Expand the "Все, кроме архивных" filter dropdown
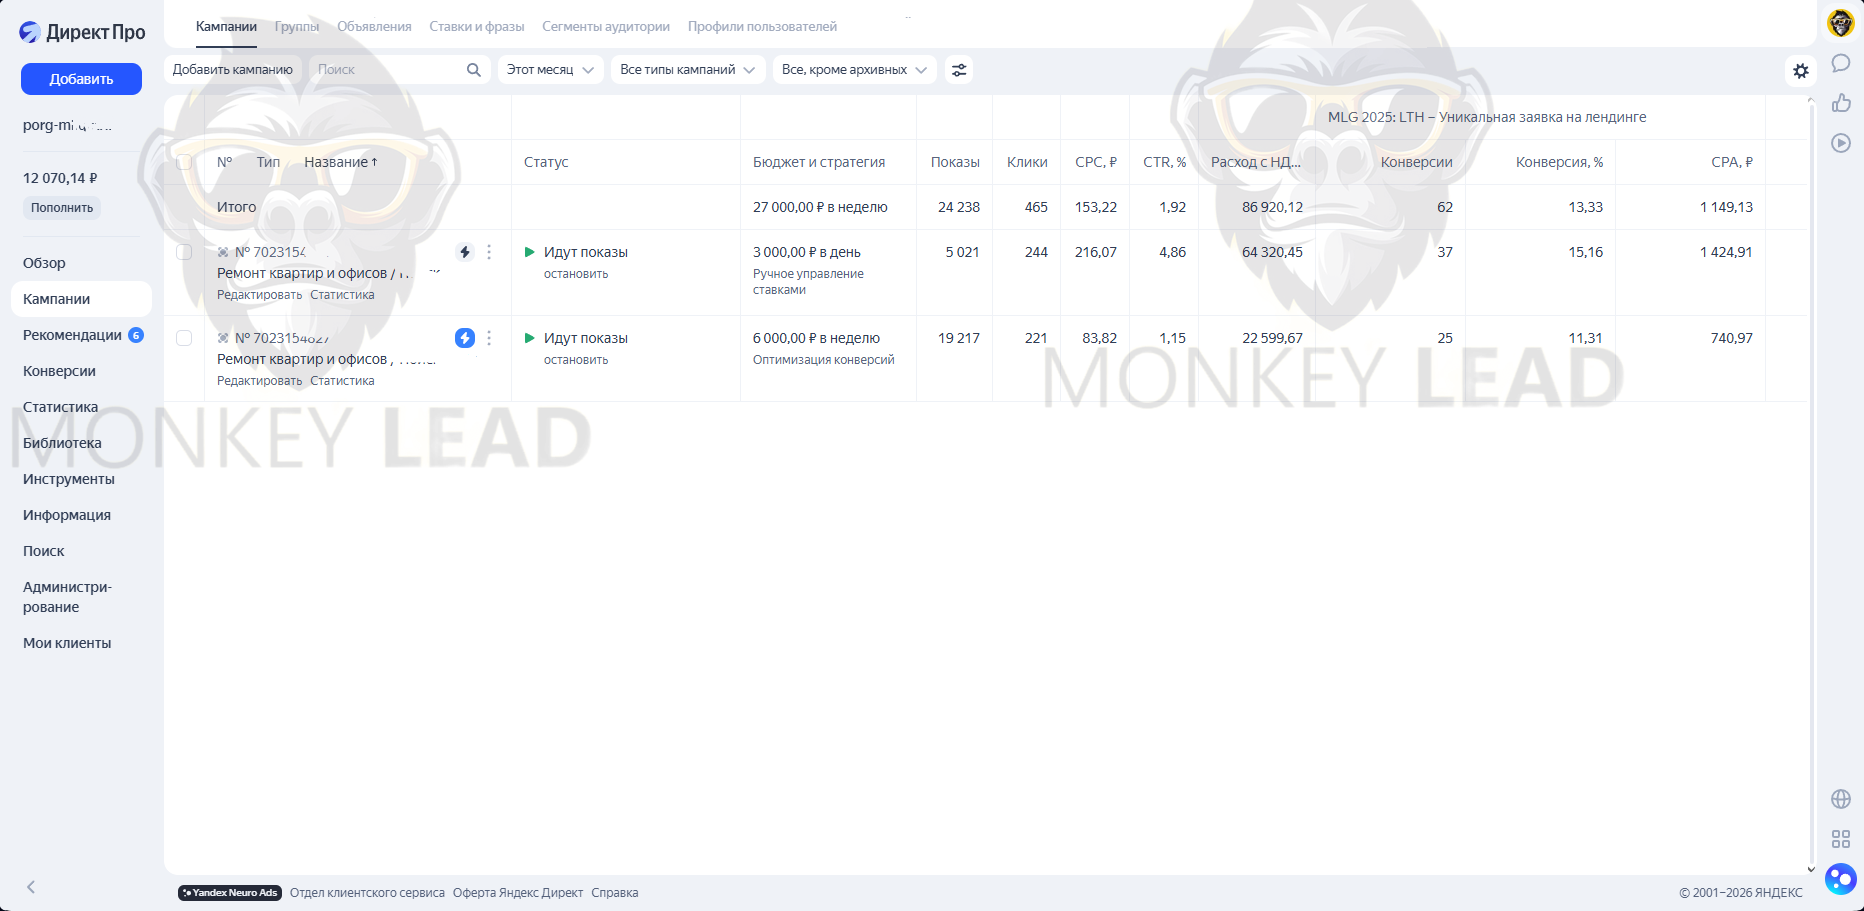This screenshot has width=1864, height=911. 854,70
